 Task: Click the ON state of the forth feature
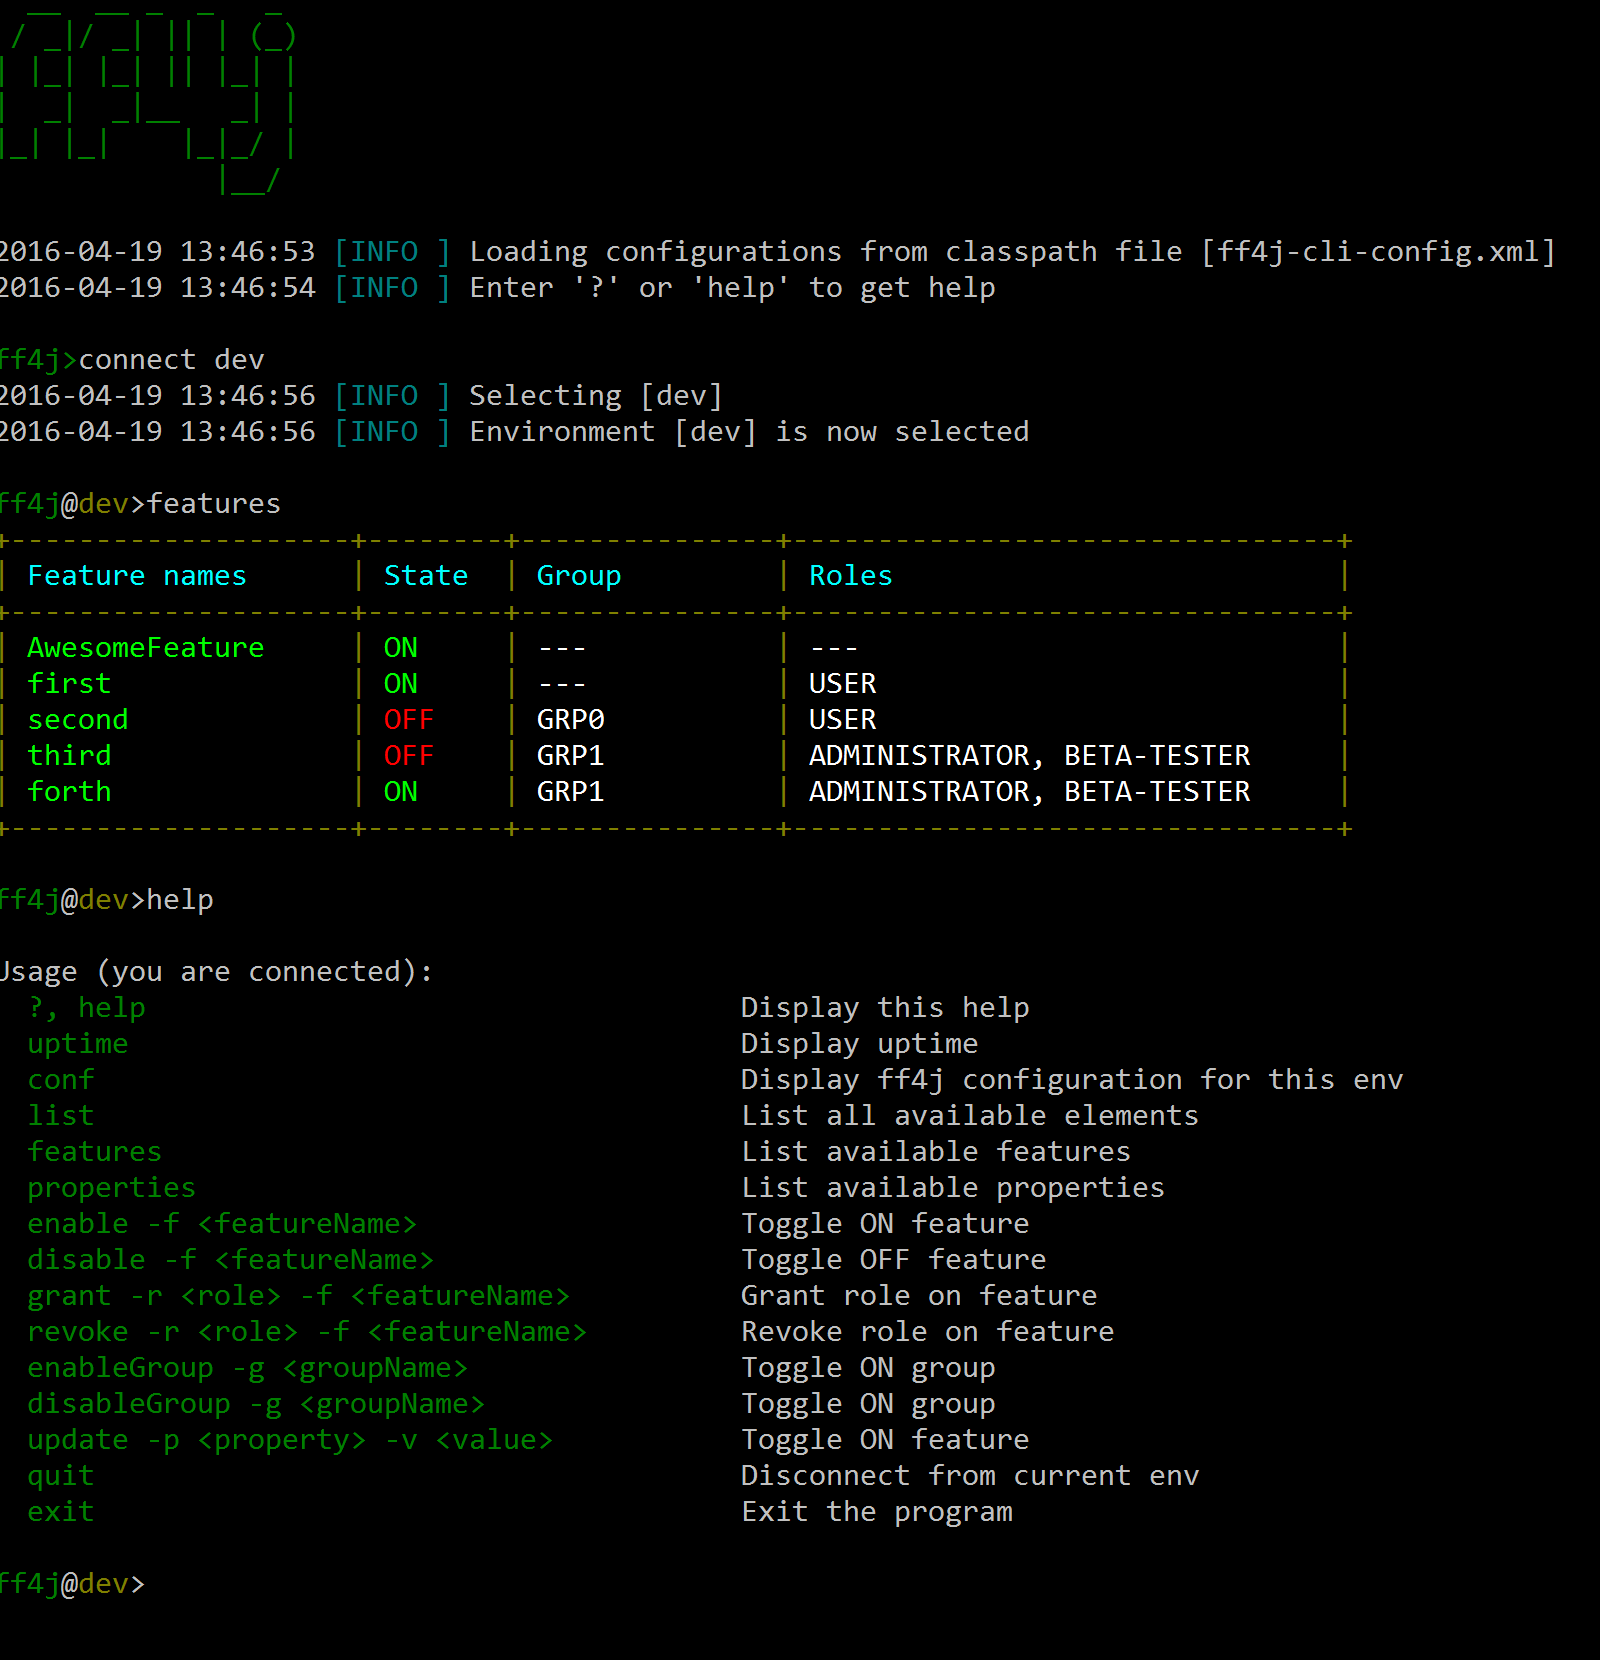pyautogui.click(x=400, y=792)
